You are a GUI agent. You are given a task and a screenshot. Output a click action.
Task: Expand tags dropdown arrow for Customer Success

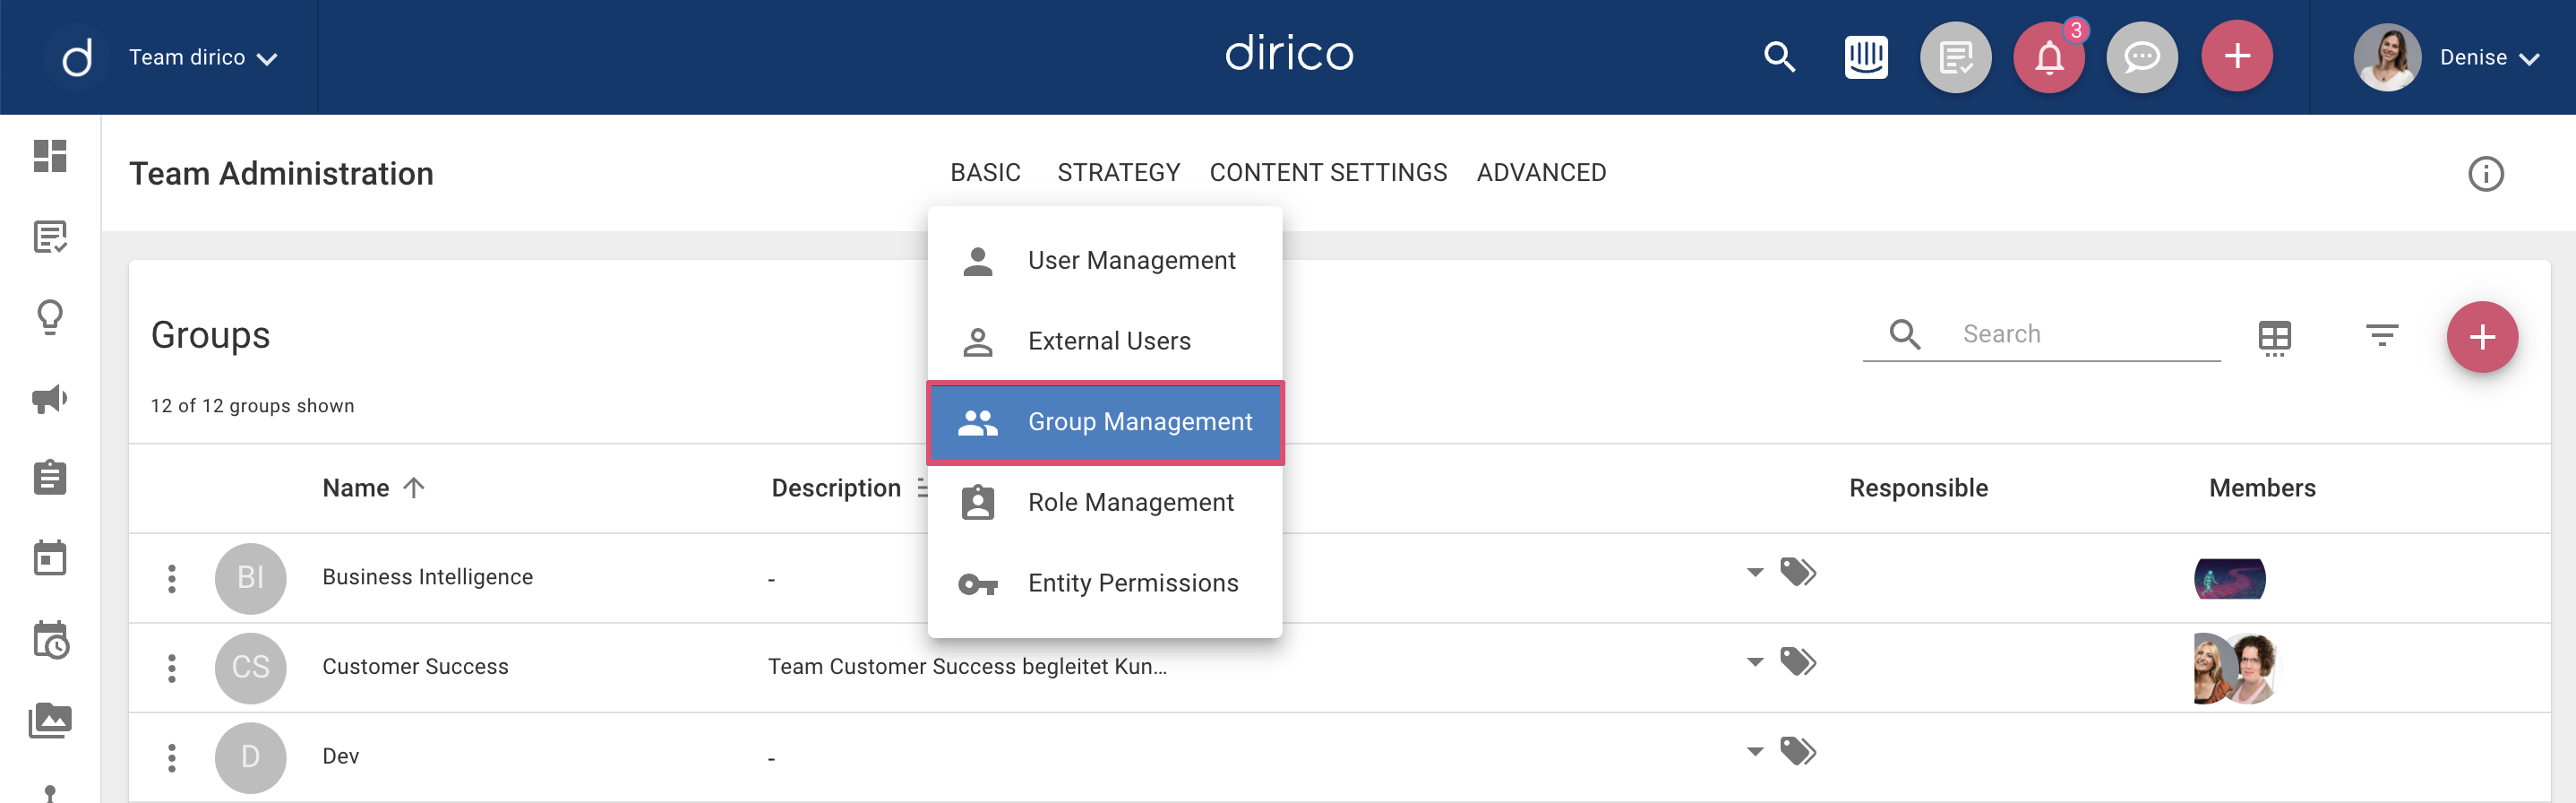point(1754,662)
